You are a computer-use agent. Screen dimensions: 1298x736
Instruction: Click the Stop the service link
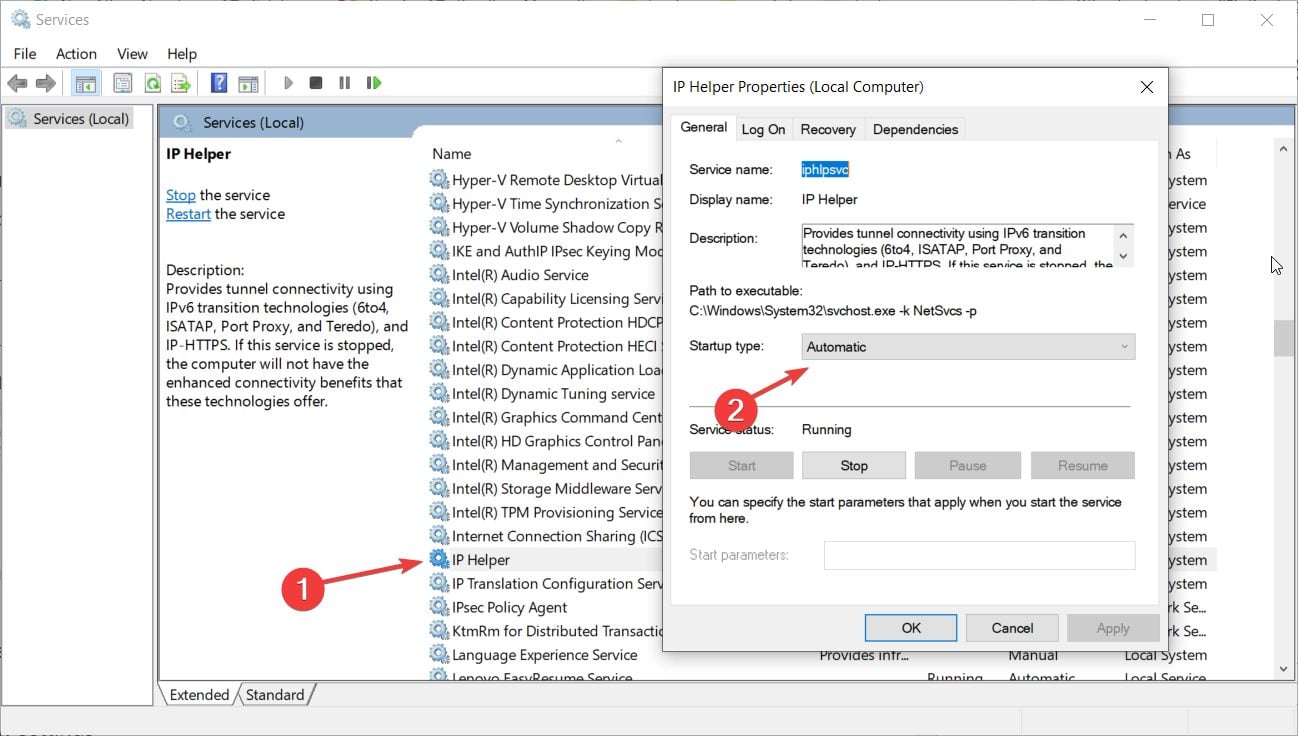[181, 195]
